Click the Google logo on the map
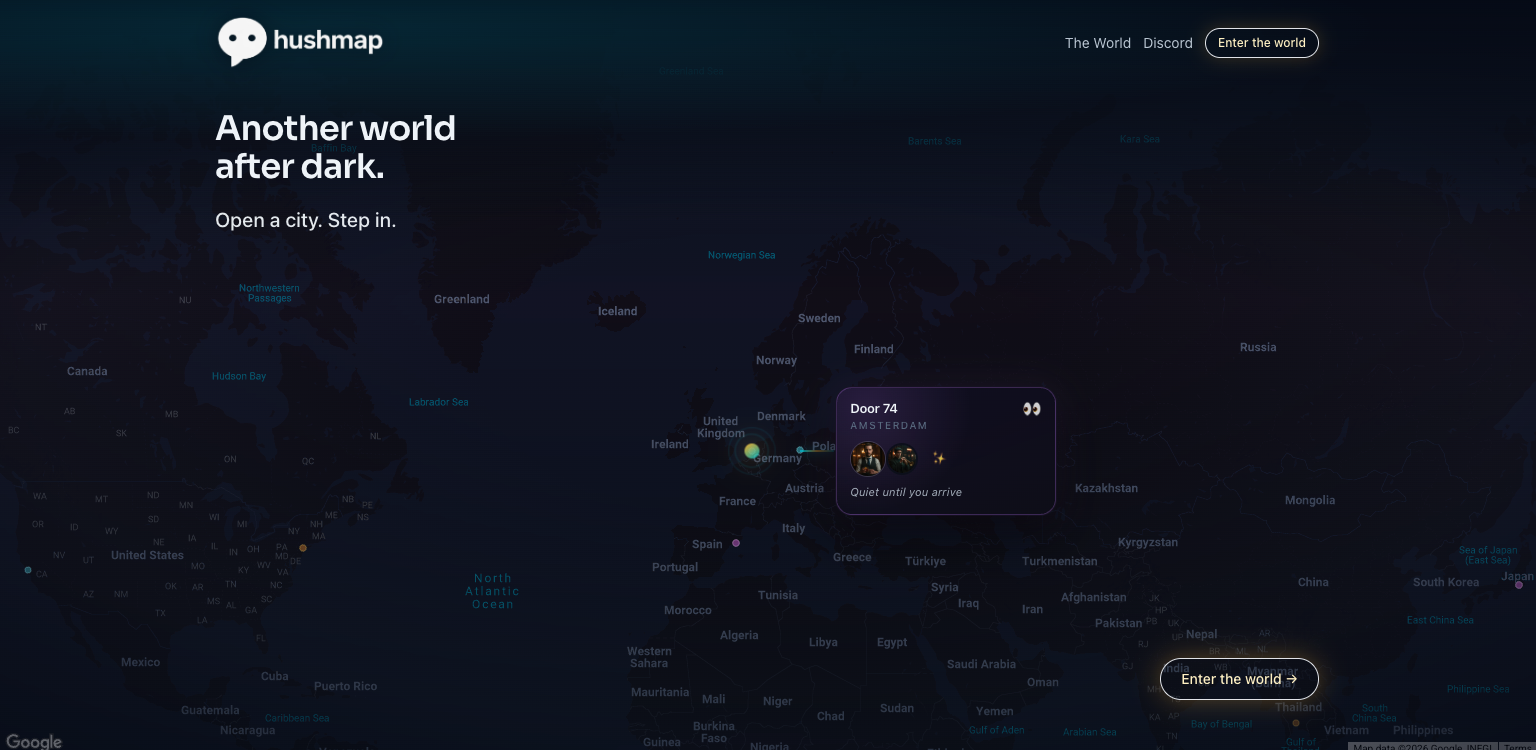Screen dimensions: 1536x750 coord(34,741)
